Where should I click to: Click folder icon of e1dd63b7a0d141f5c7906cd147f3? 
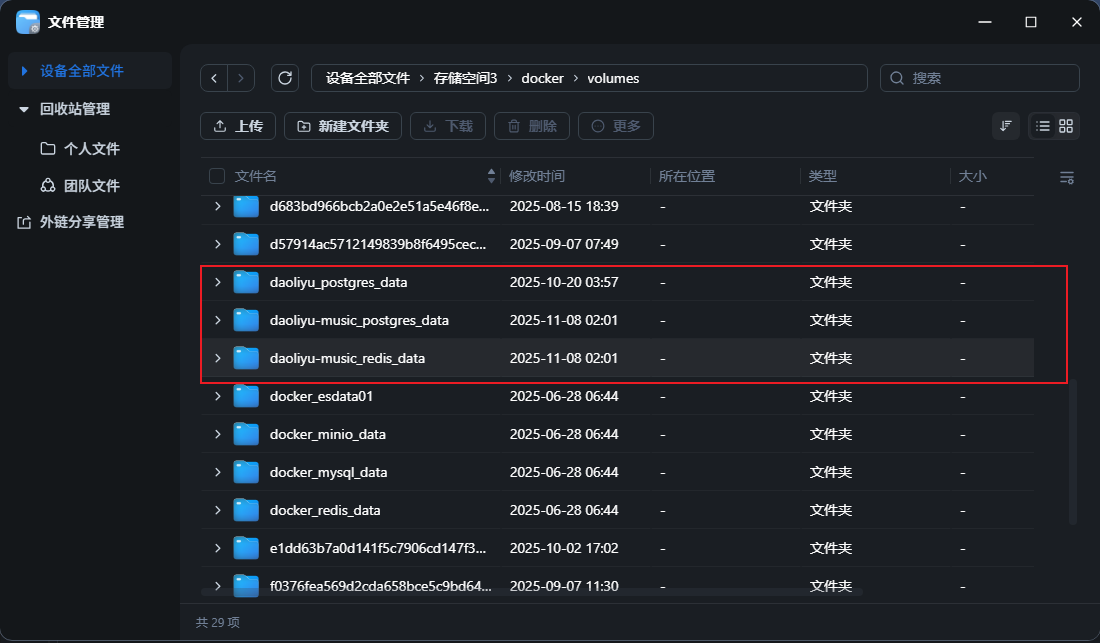click(x=246, y=548)
